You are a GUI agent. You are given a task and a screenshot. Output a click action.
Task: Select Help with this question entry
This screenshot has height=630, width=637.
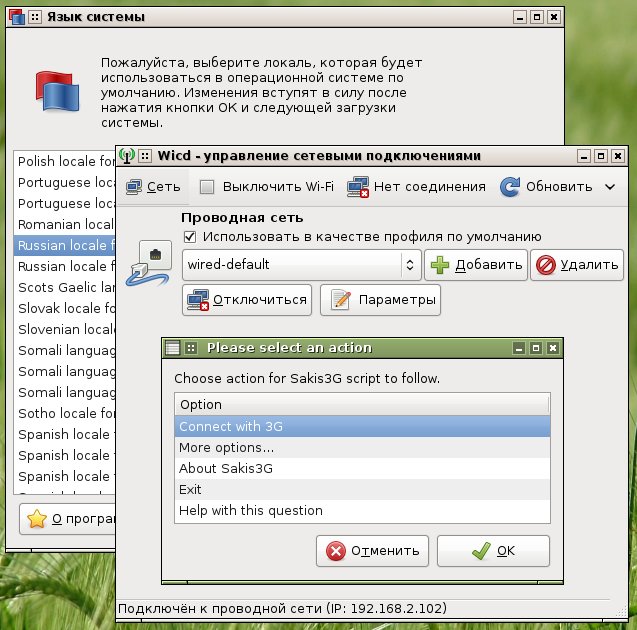(362, 511)
